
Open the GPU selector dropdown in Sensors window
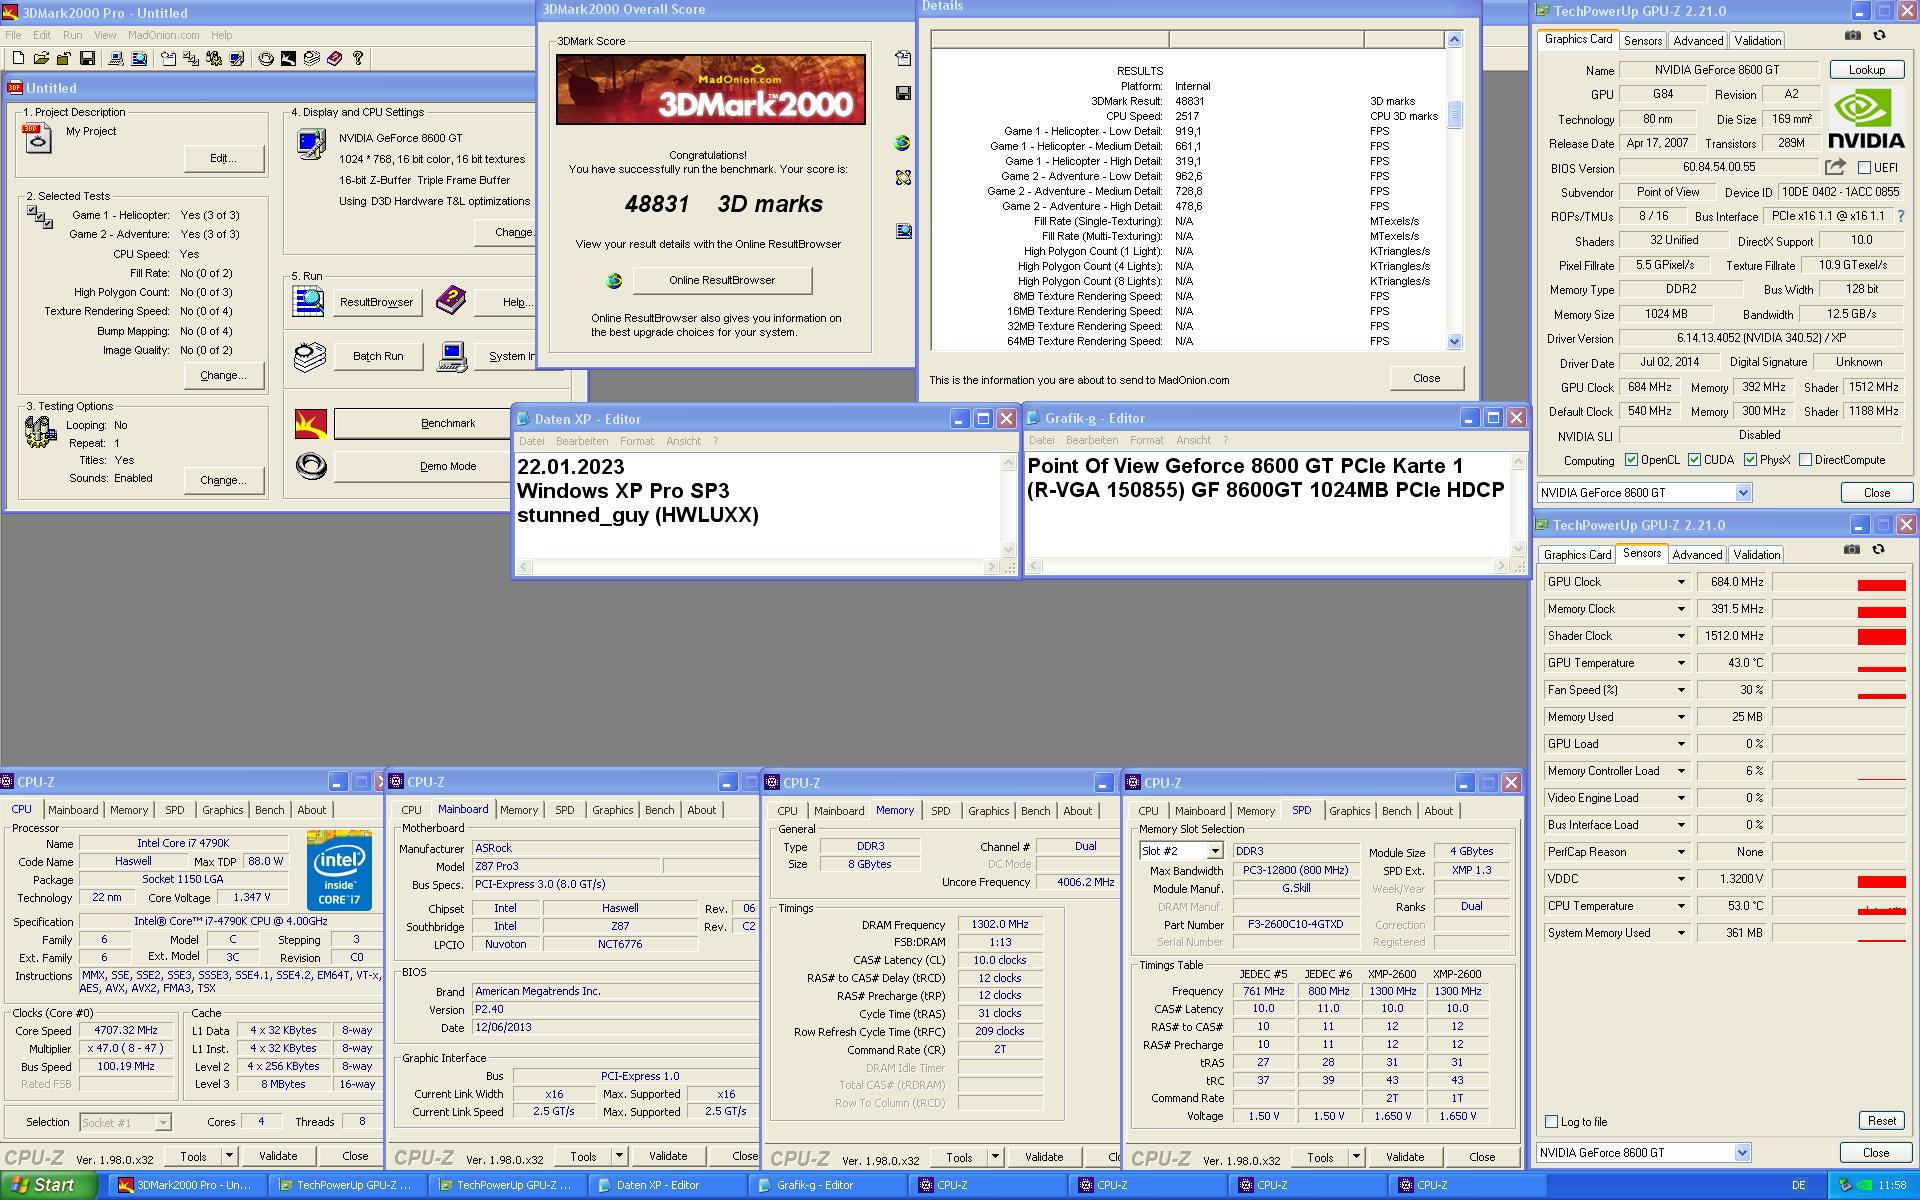pos(1742,1152)
